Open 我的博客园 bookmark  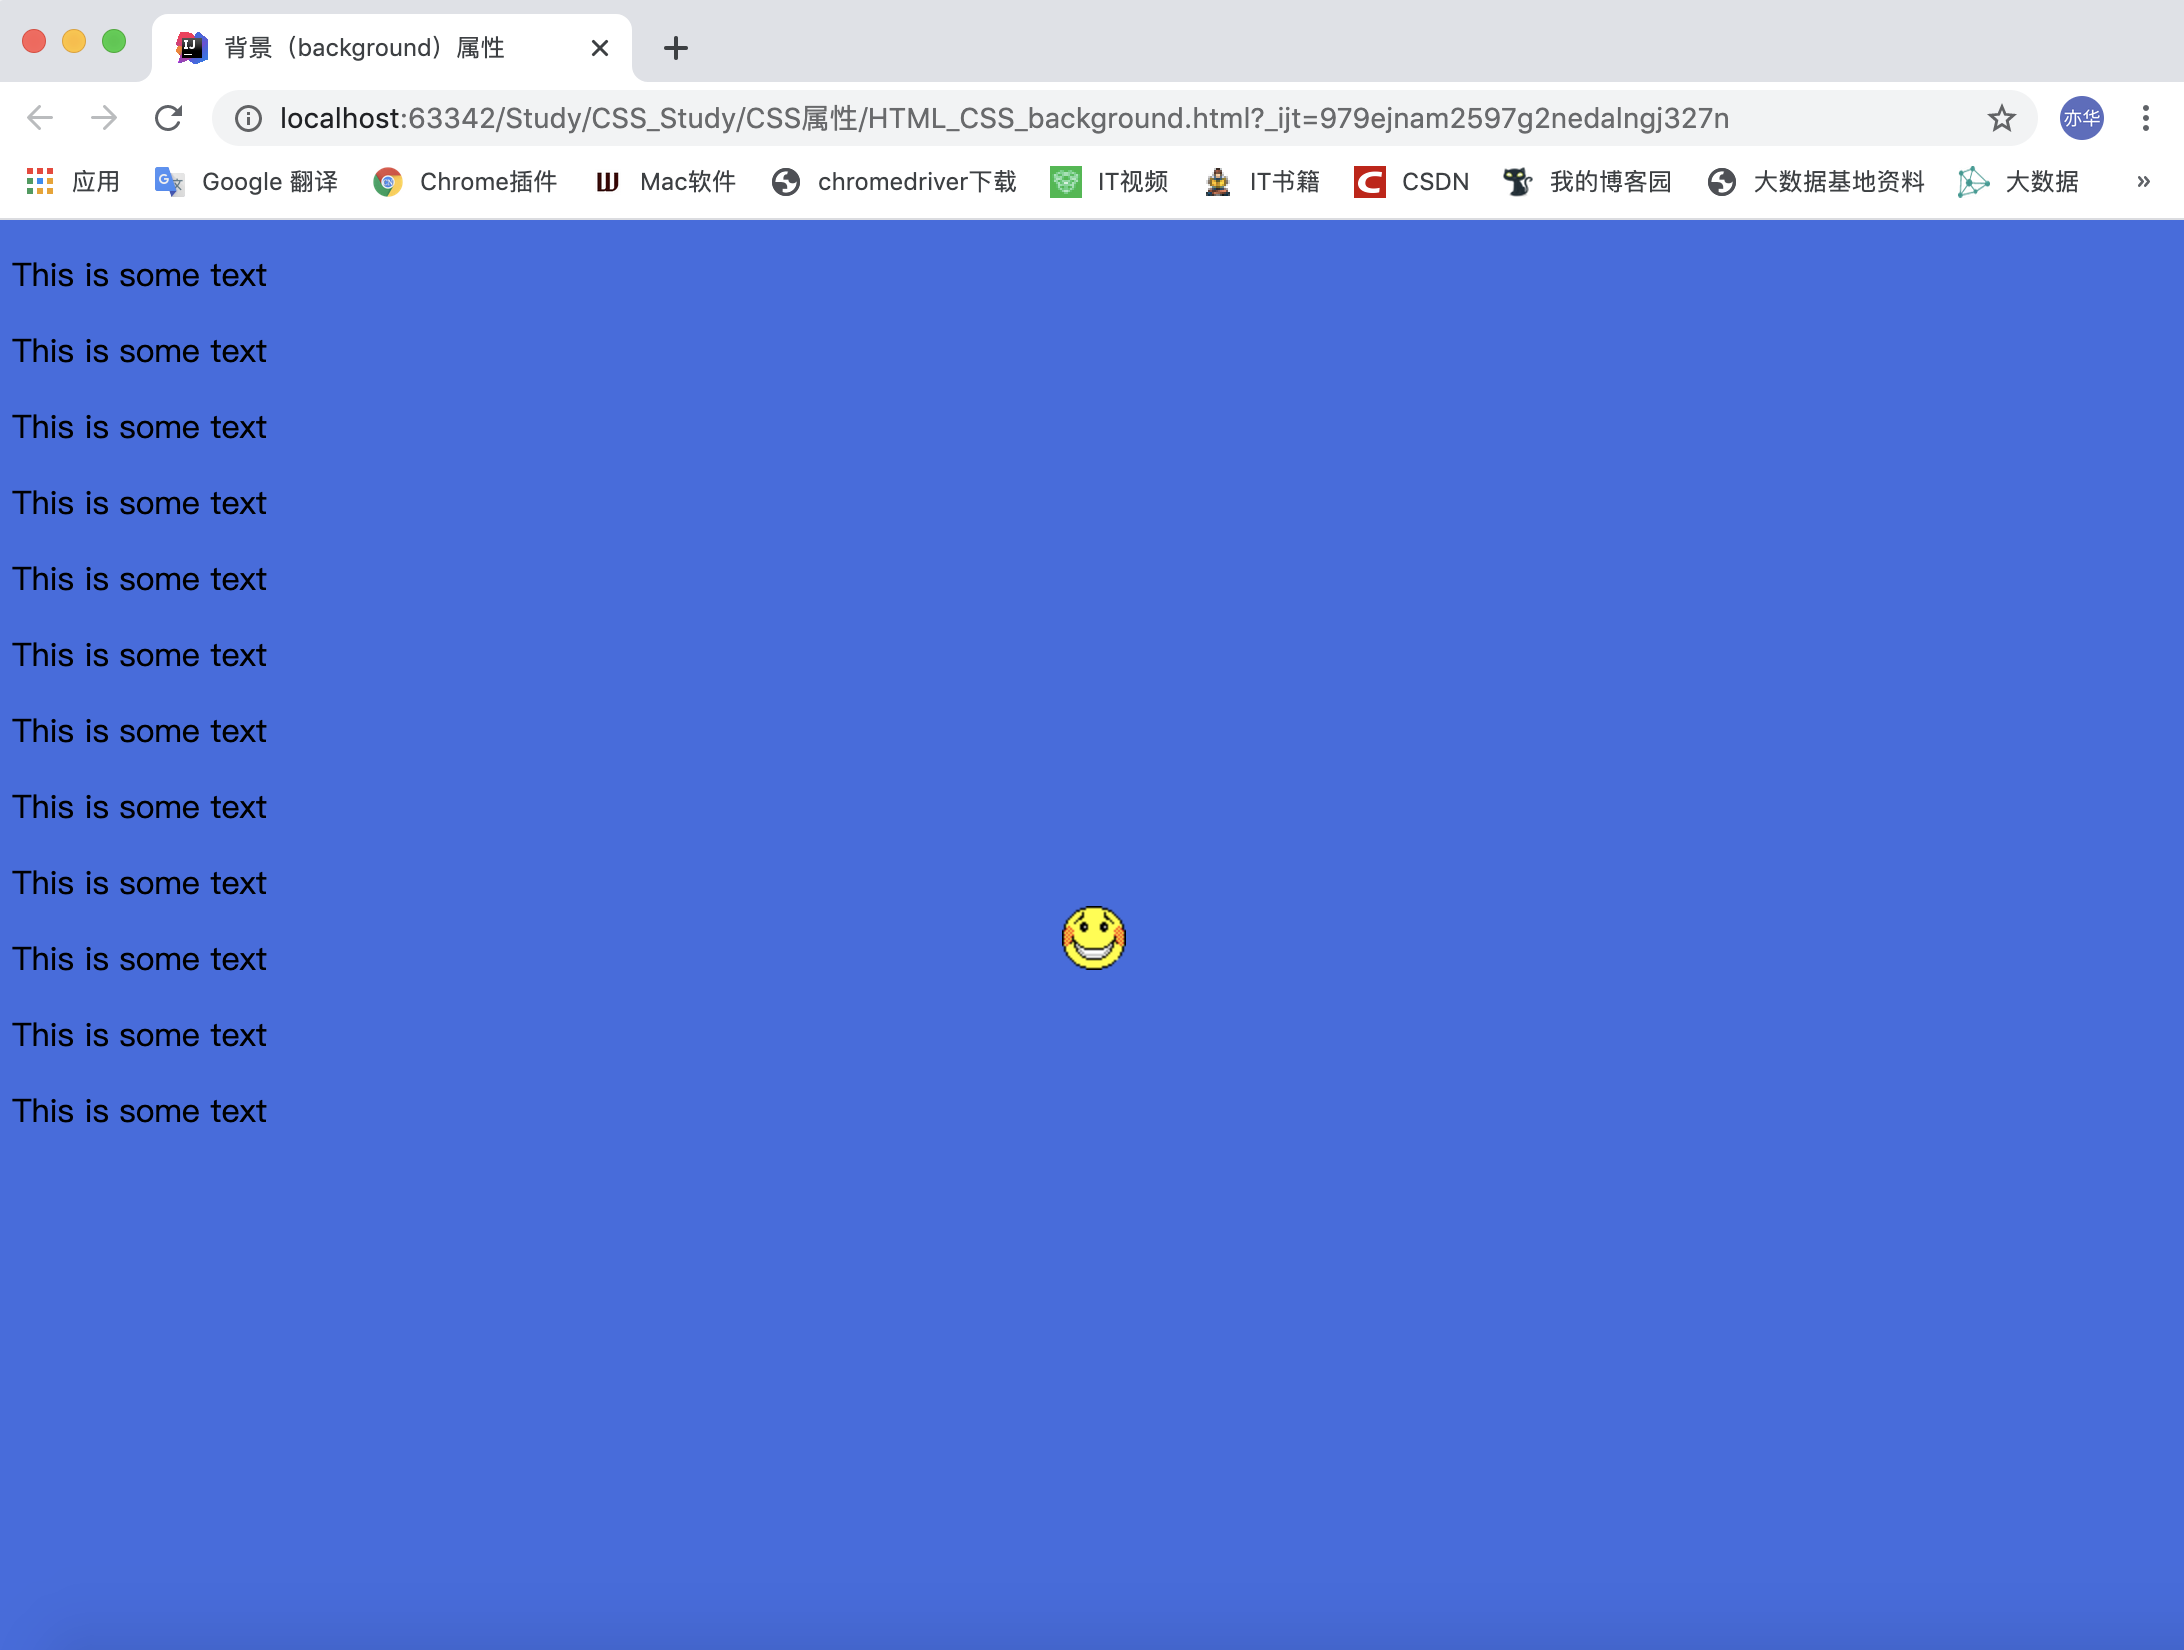pyautogui.click(x=1588, y=182)
